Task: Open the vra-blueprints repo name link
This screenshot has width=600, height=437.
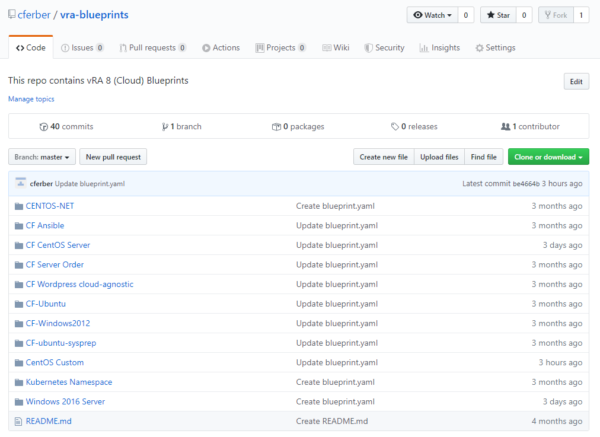Action: 94,15
